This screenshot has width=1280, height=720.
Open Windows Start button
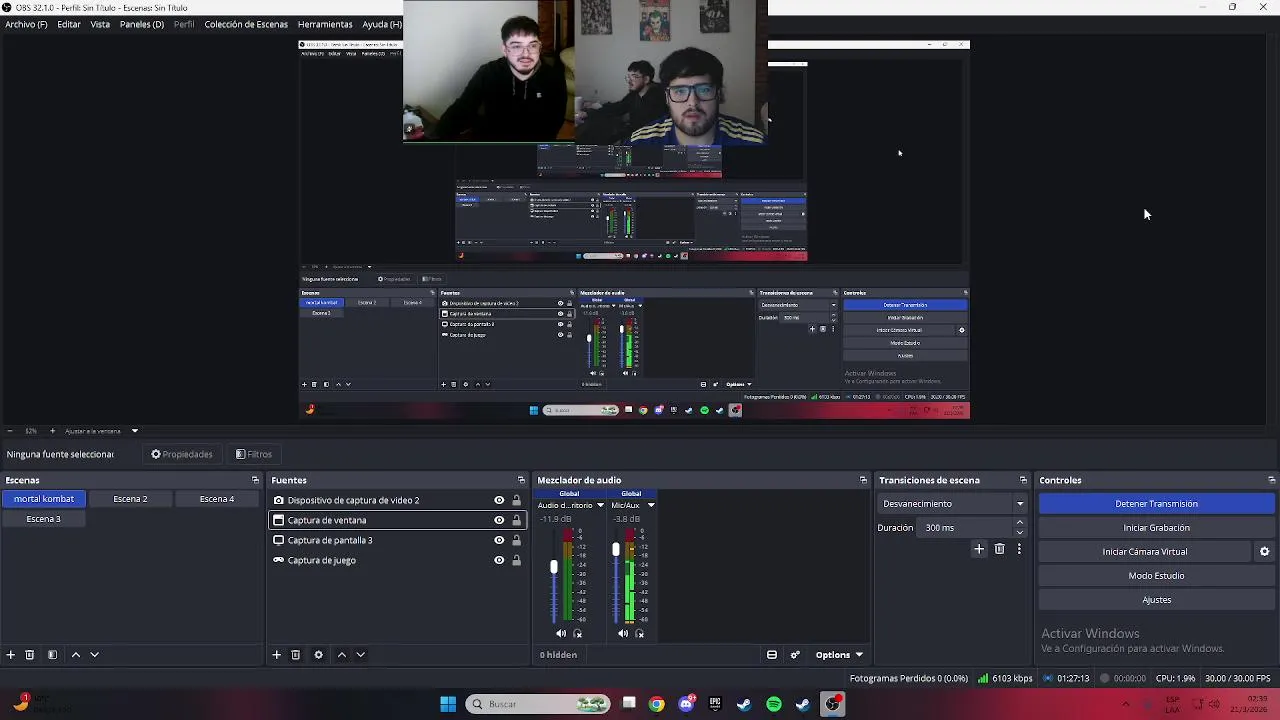click(x=448, y=704)
